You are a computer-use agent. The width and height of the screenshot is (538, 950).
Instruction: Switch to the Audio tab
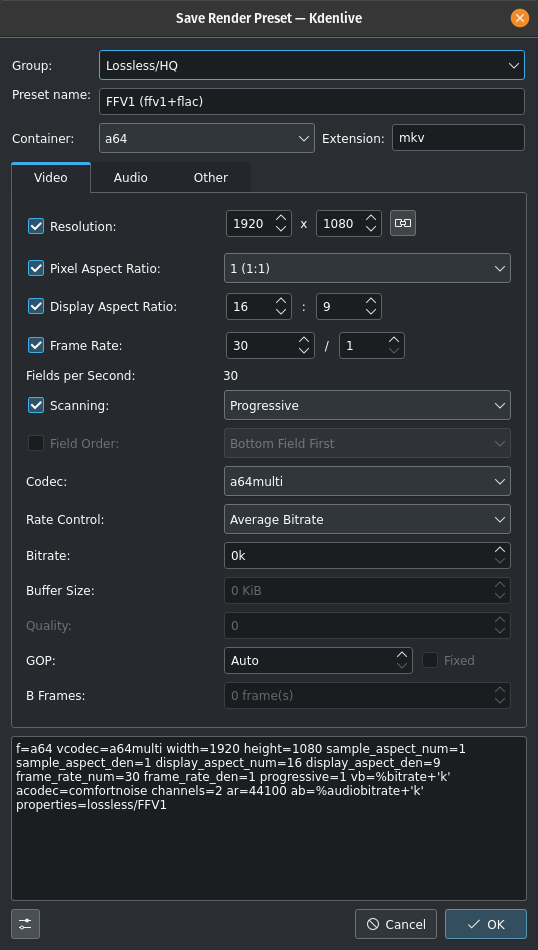coord(131,178)
